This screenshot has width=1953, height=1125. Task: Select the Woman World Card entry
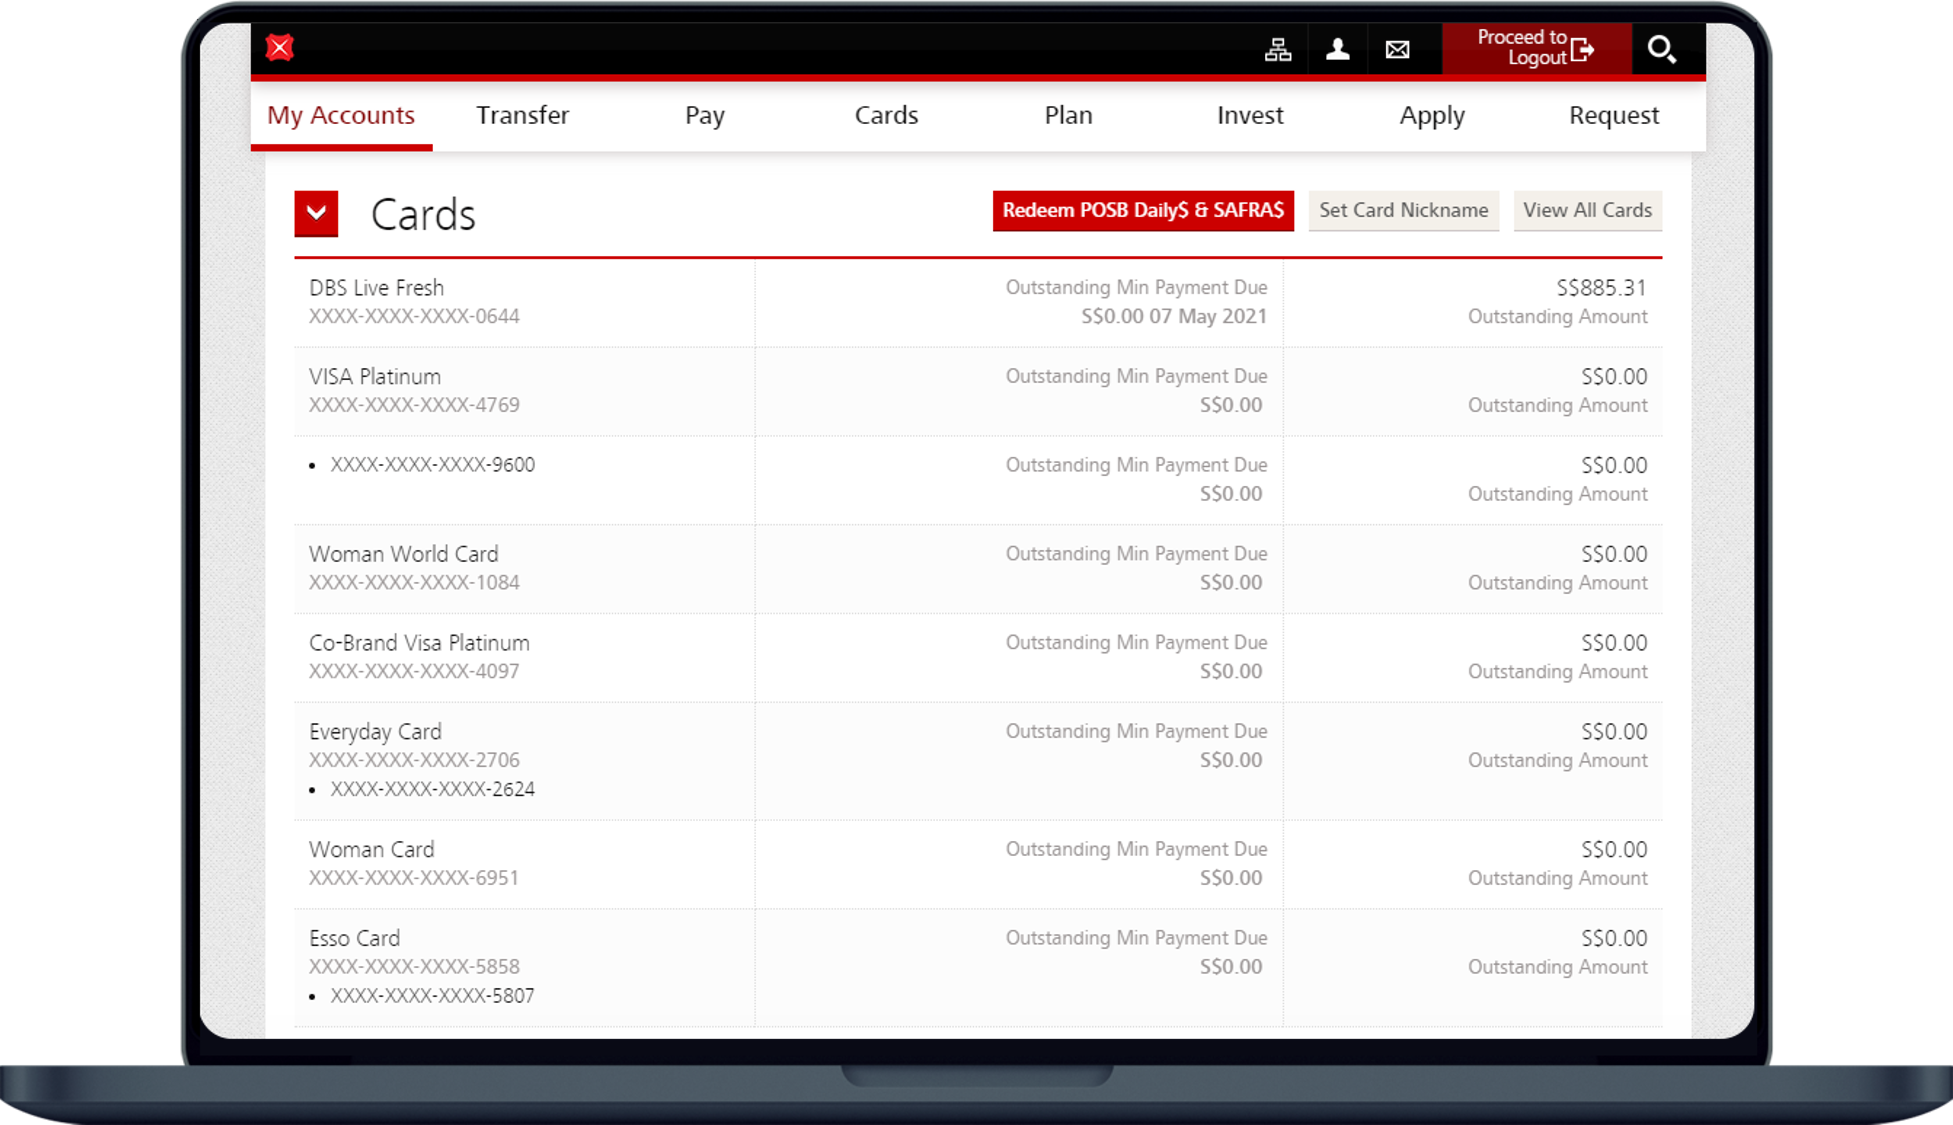(403, 554)
